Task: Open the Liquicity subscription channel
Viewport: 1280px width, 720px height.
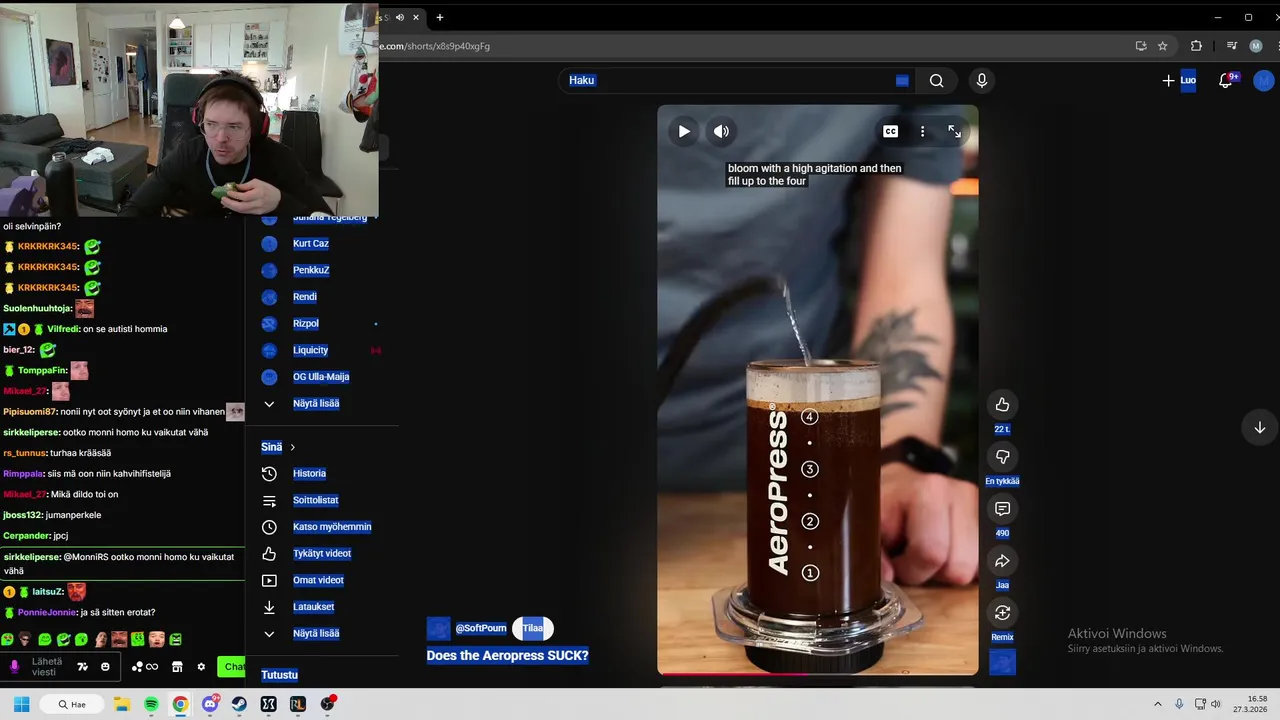Action: coord(310,350)
